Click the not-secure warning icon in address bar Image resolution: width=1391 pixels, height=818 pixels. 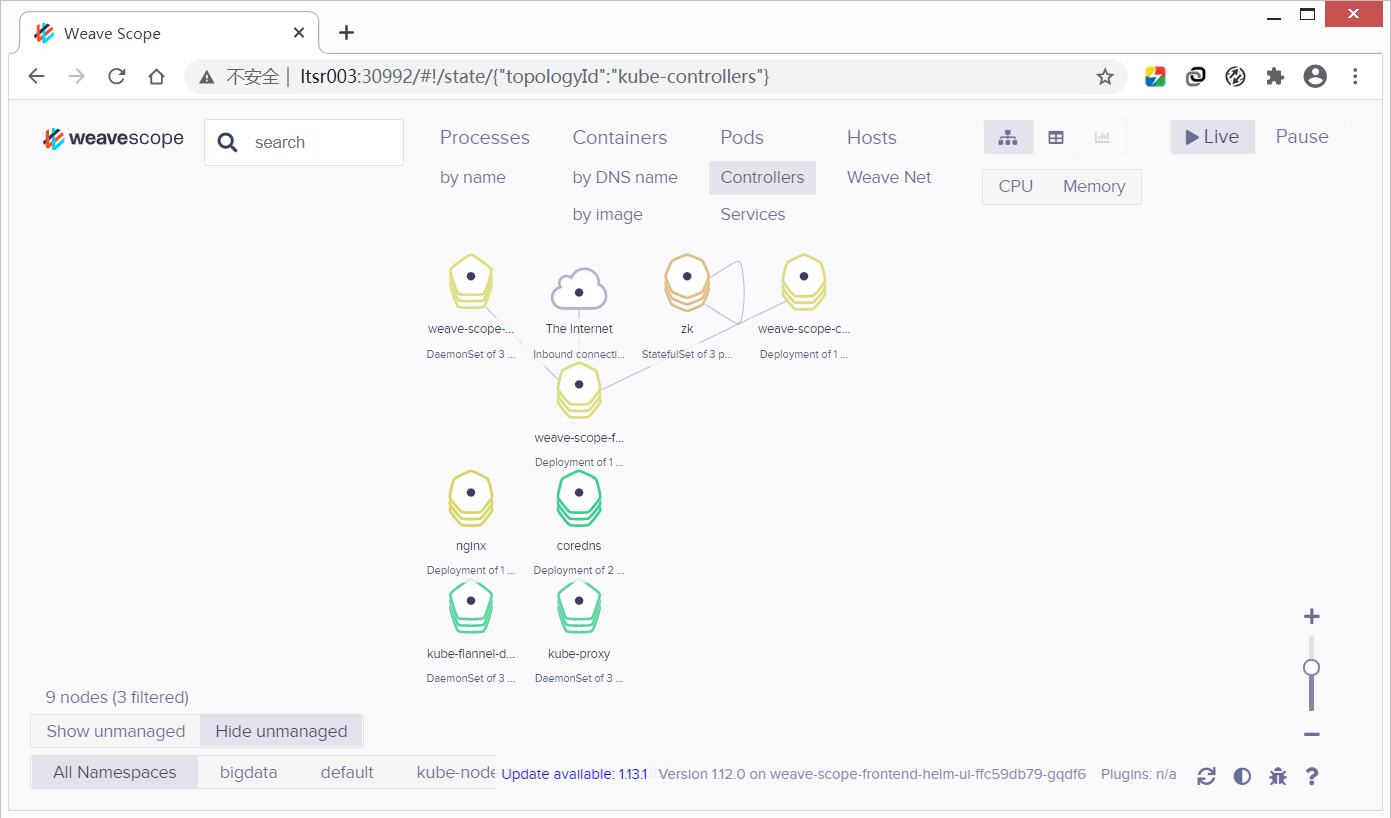click(206, 76)
